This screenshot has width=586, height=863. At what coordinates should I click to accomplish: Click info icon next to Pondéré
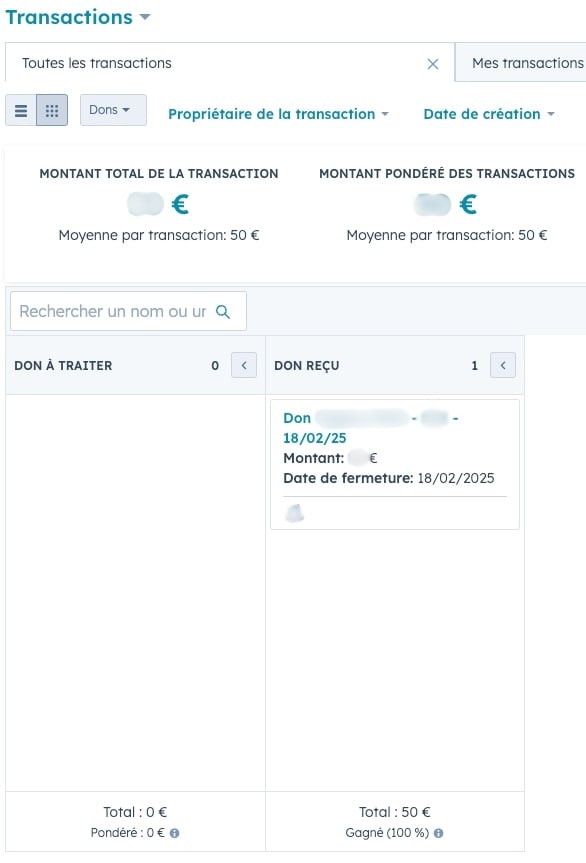tap(174, 833)
